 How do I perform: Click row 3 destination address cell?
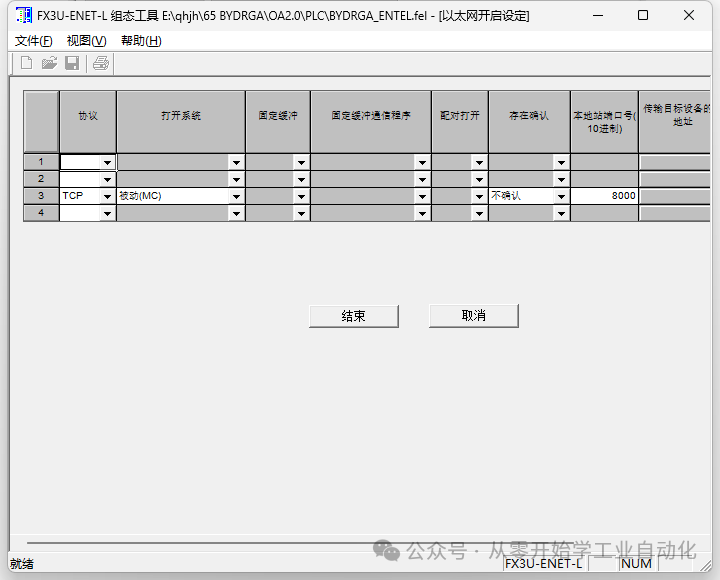[675, 197]
